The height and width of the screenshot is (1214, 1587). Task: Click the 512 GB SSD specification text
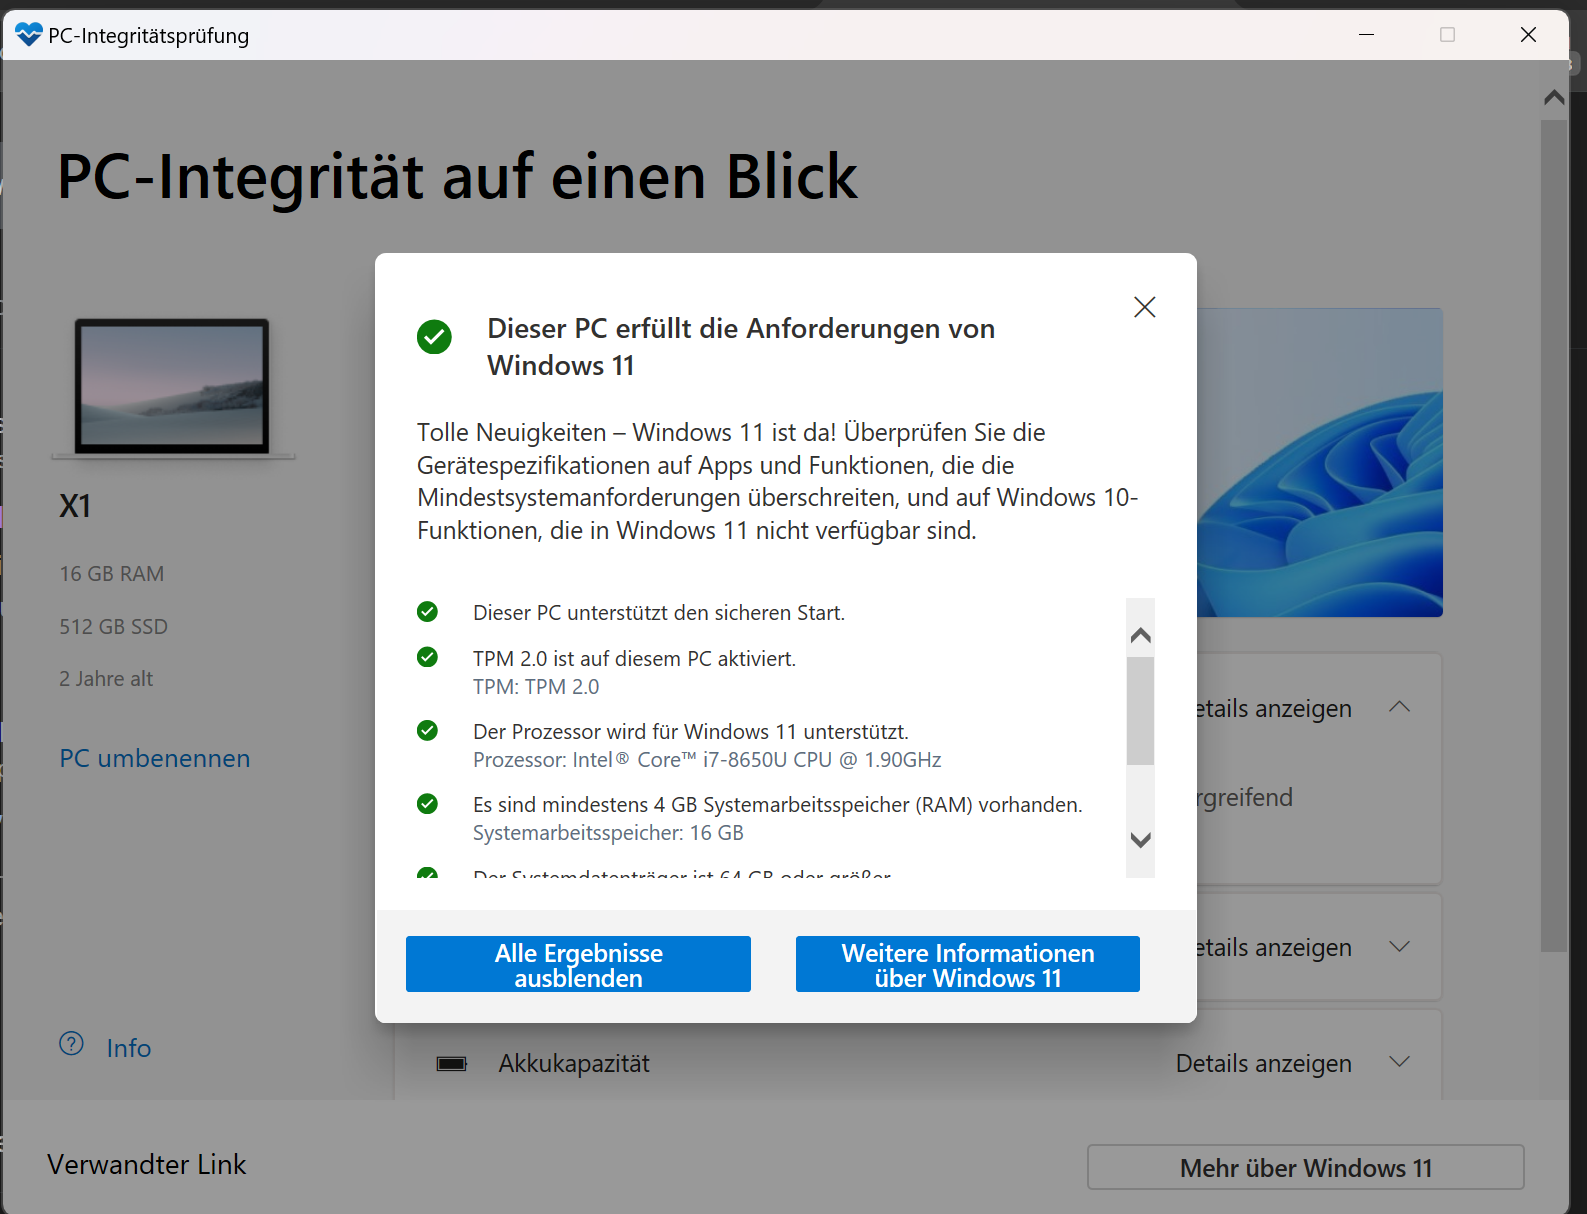click(x=114, y=627)
